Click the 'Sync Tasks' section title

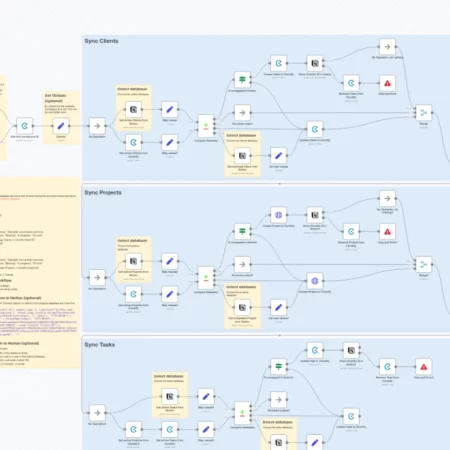pos(100,345)
